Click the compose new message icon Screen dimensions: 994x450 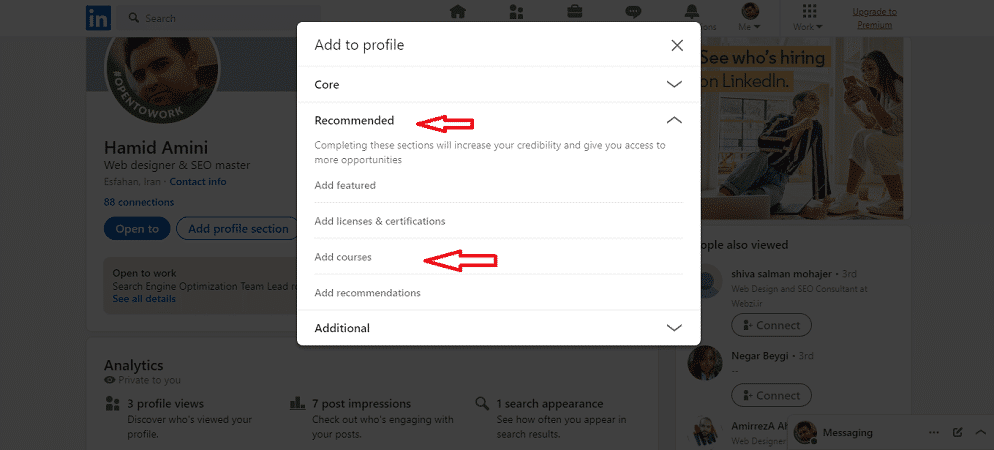957,432
